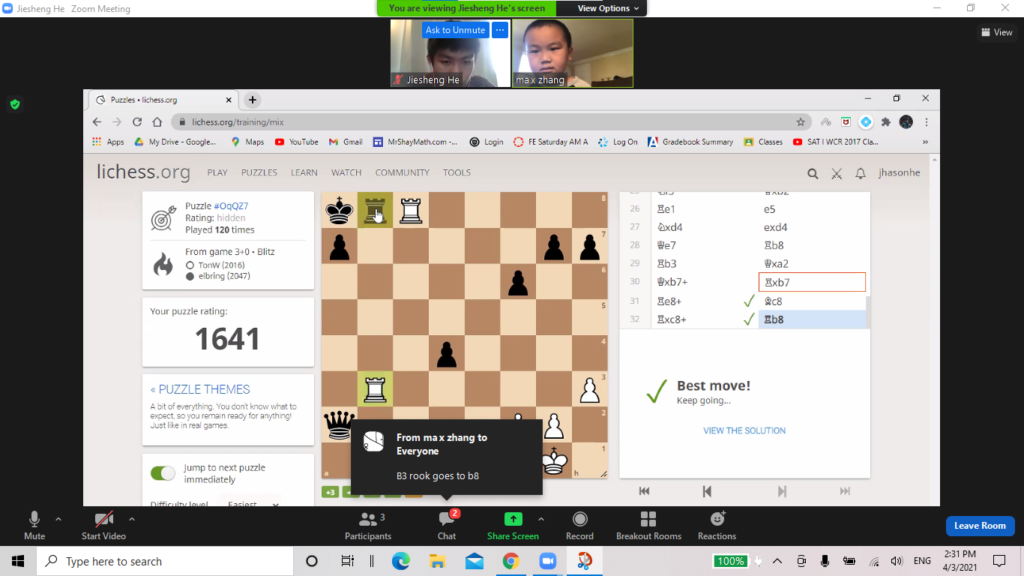Go back in the browser
This screenshot has width=1024, height=576.
pos(97,122)
